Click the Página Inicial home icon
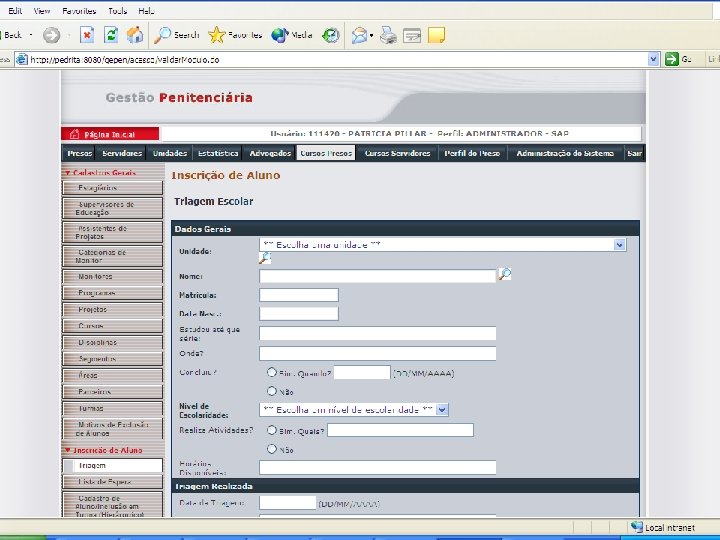Viewport: 720px width, 540px height. tap(74, 135)
